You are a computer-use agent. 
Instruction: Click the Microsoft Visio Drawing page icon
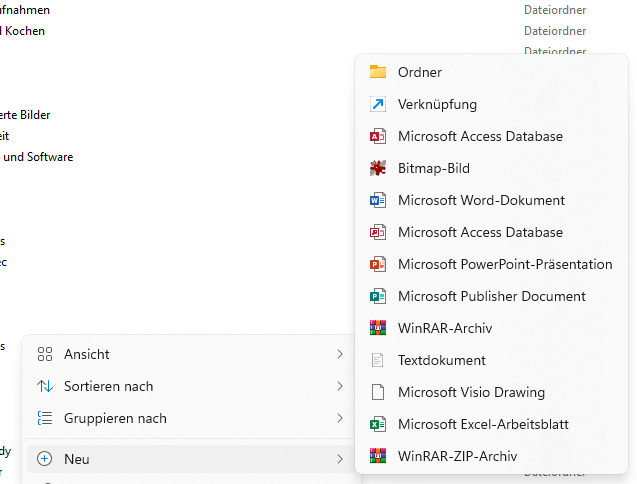tap(377, 392)
